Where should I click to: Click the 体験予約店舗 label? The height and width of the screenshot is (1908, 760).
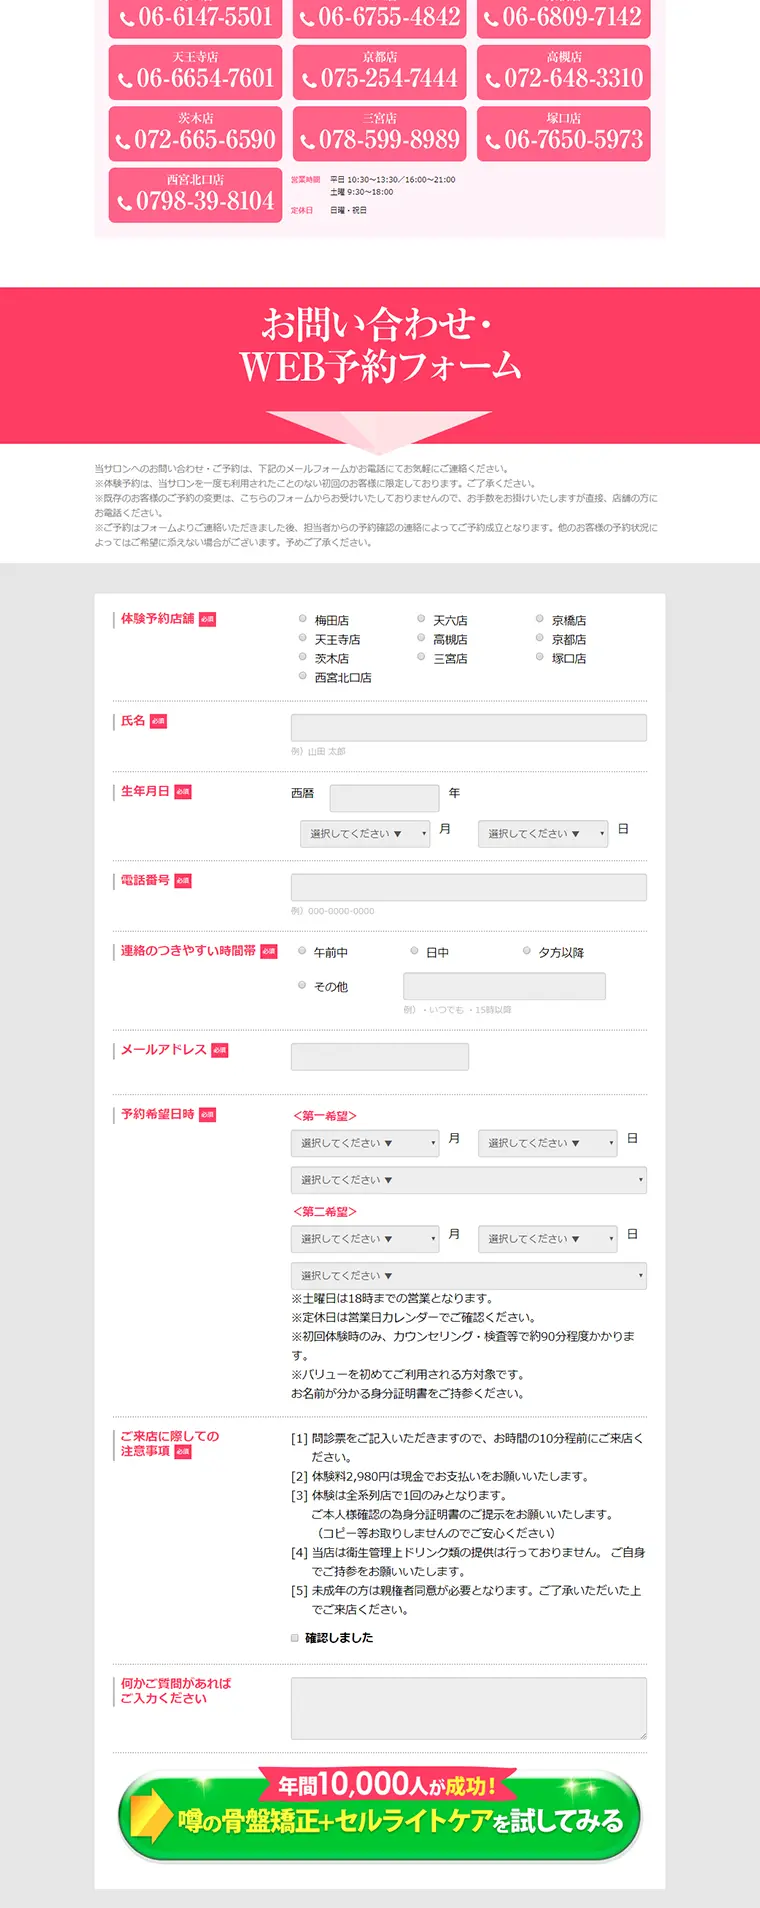pos(158,619)
